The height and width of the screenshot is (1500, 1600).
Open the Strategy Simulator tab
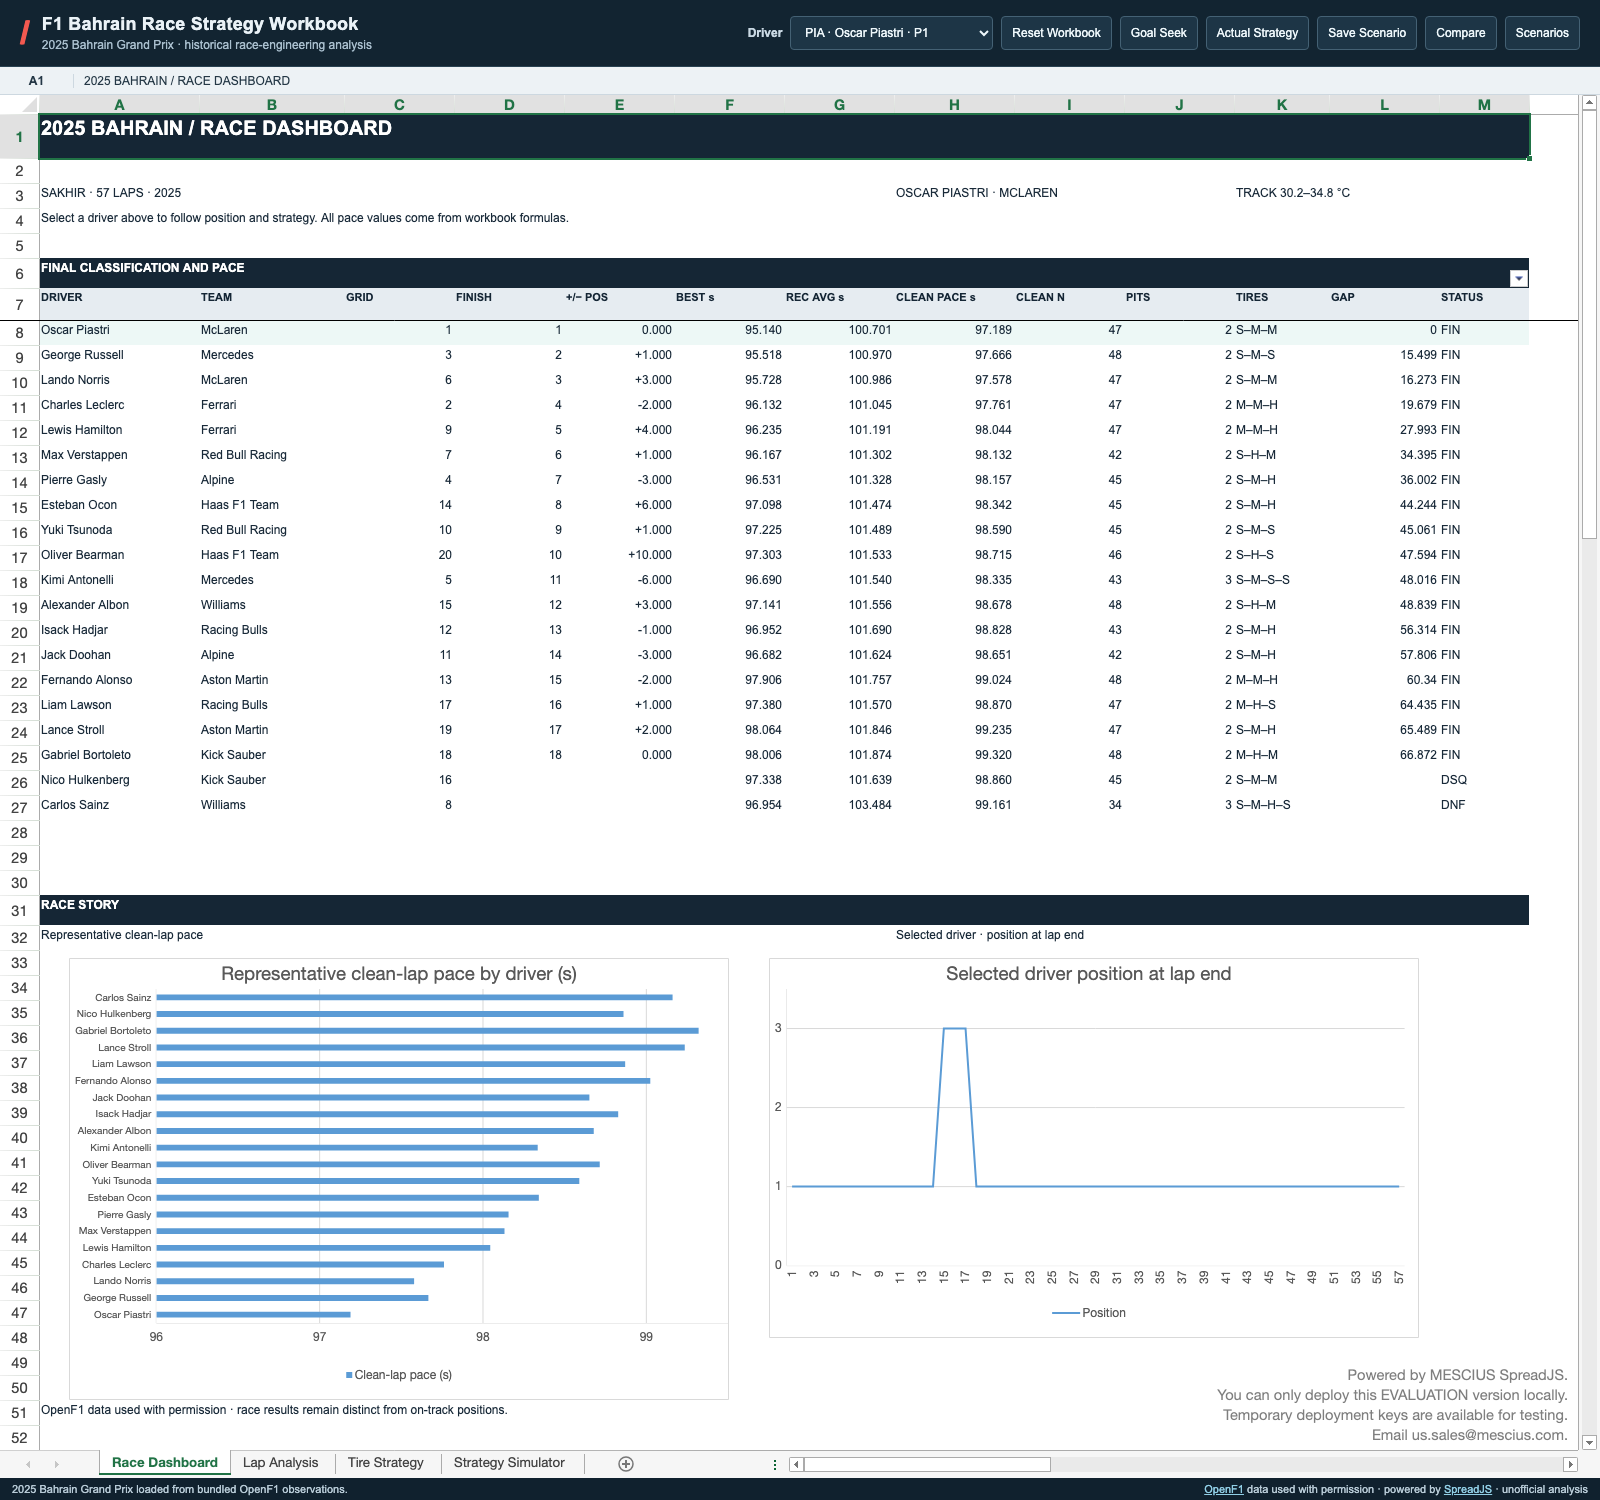[509, 1463]
